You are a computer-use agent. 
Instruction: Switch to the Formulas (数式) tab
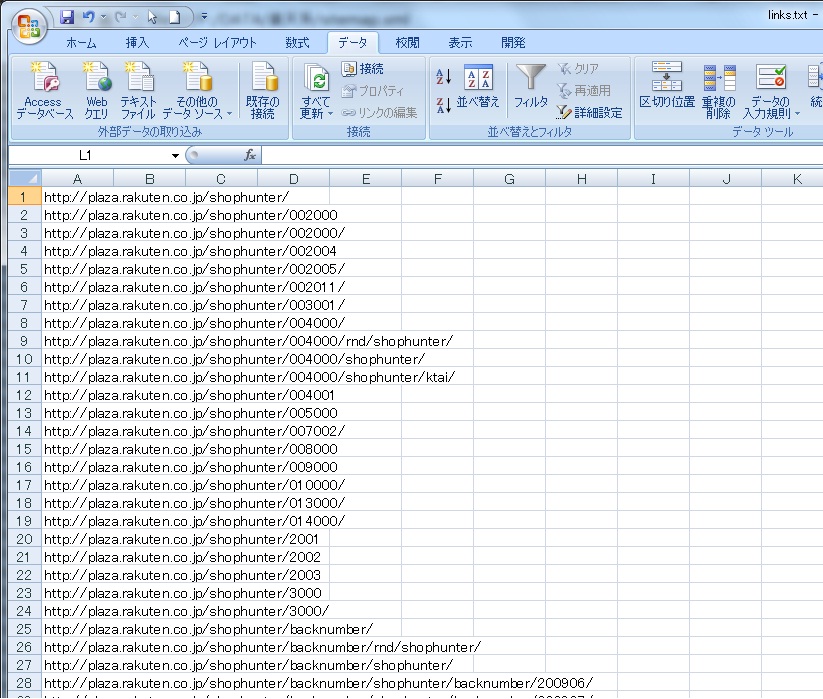click(x=297, y=43)
